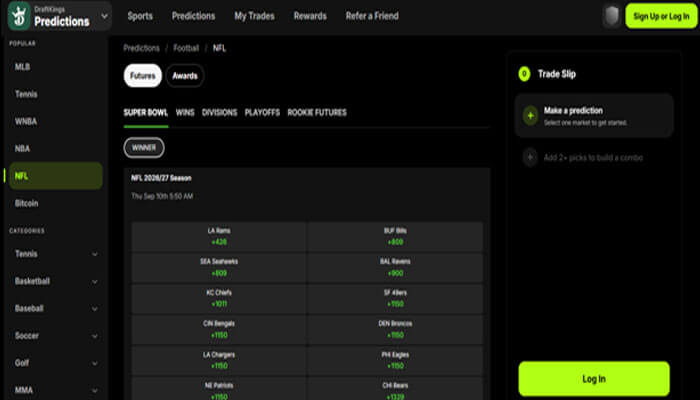Image resolution: width=700 pixels, height=400 pixels.
Task: Pick SEA Seahawks market
Action: point(219,267)
